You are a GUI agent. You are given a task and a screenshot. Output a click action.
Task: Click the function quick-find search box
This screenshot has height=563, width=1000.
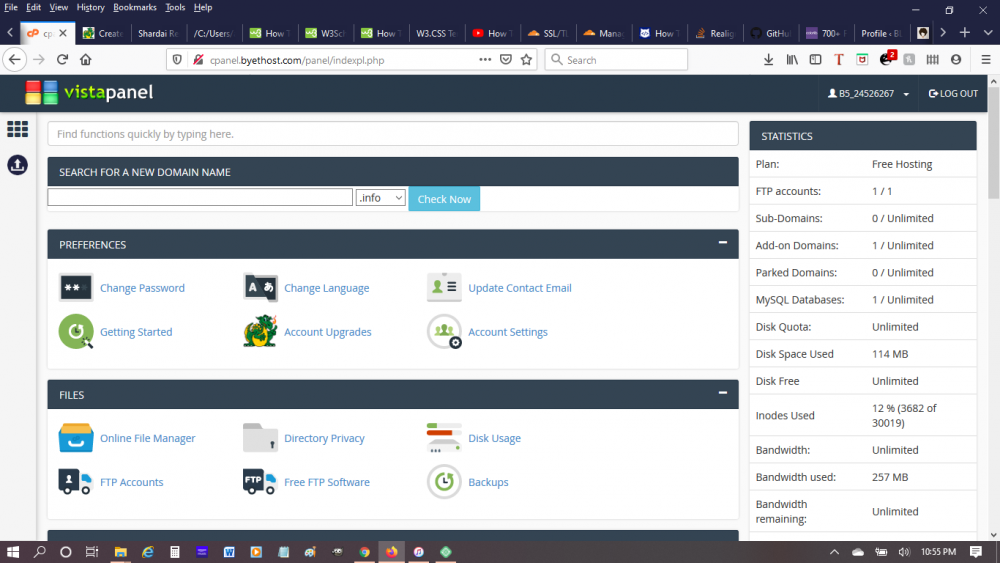pyautogui.click(x=393, y=134)
